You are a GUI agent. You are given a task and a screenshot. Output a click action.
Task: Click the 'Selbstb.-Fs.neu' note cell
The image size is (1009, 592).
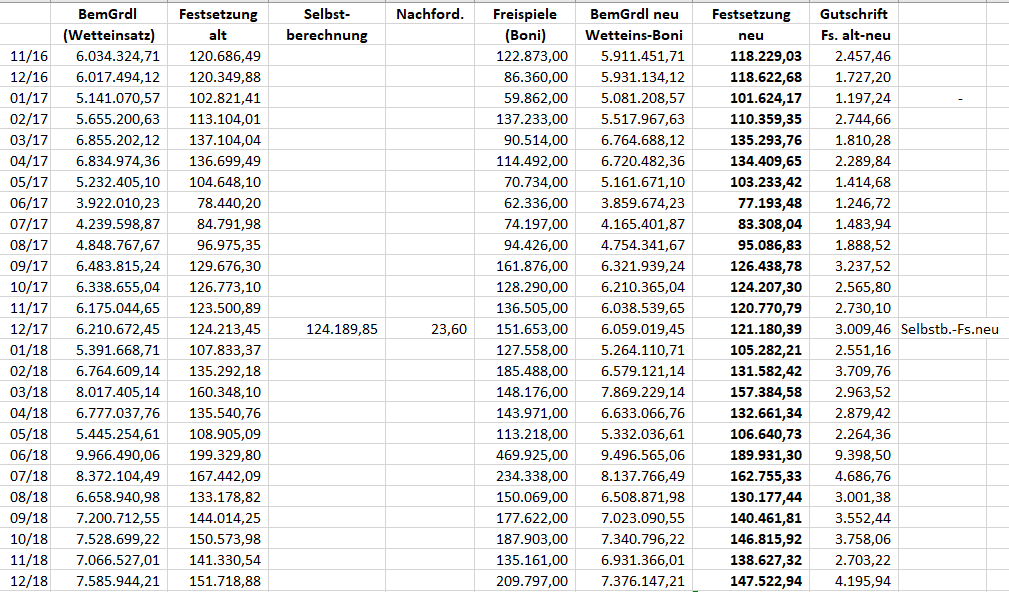coord(950,329)
